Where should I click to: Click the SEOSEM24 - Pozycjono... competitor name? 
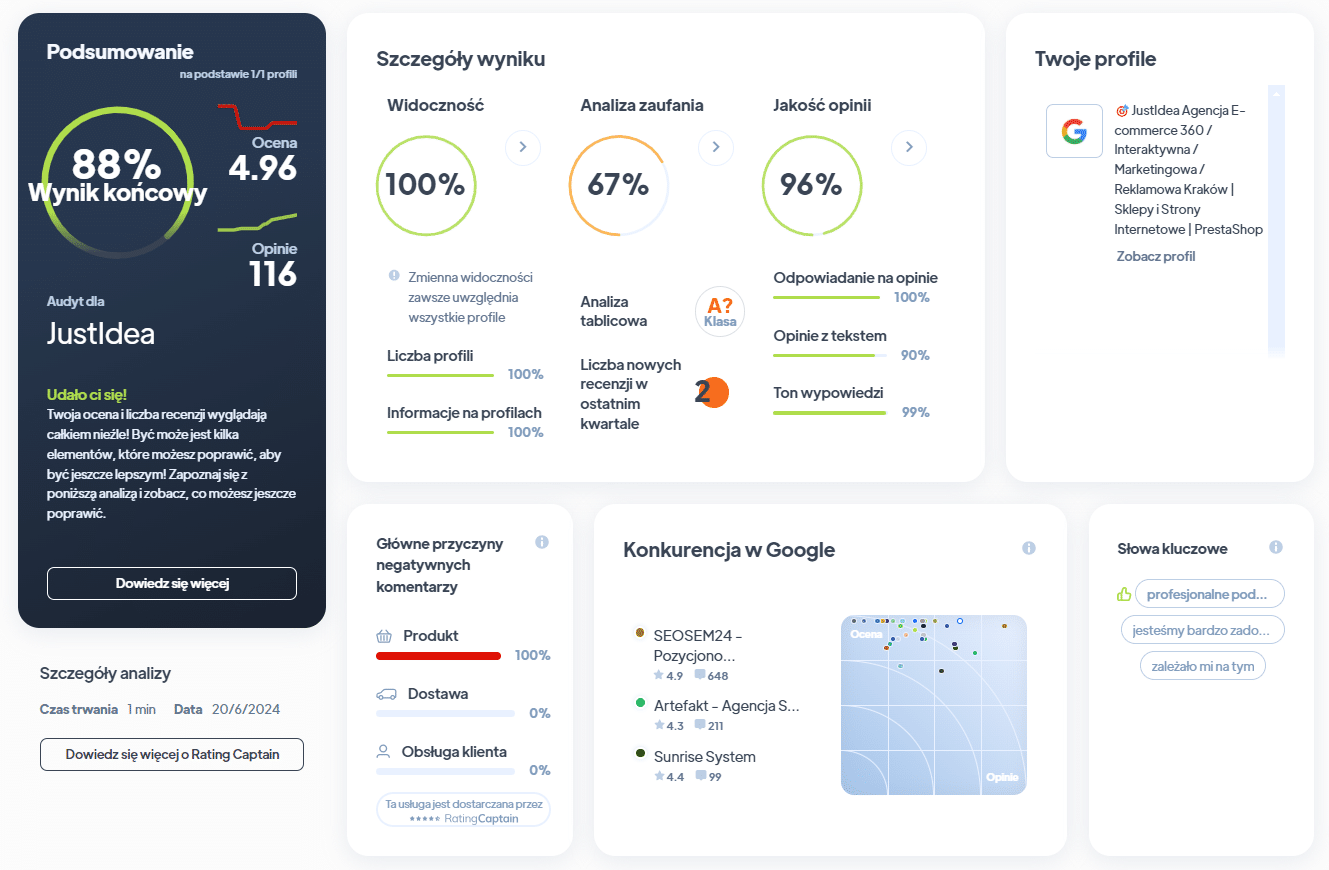click(698, 645)
